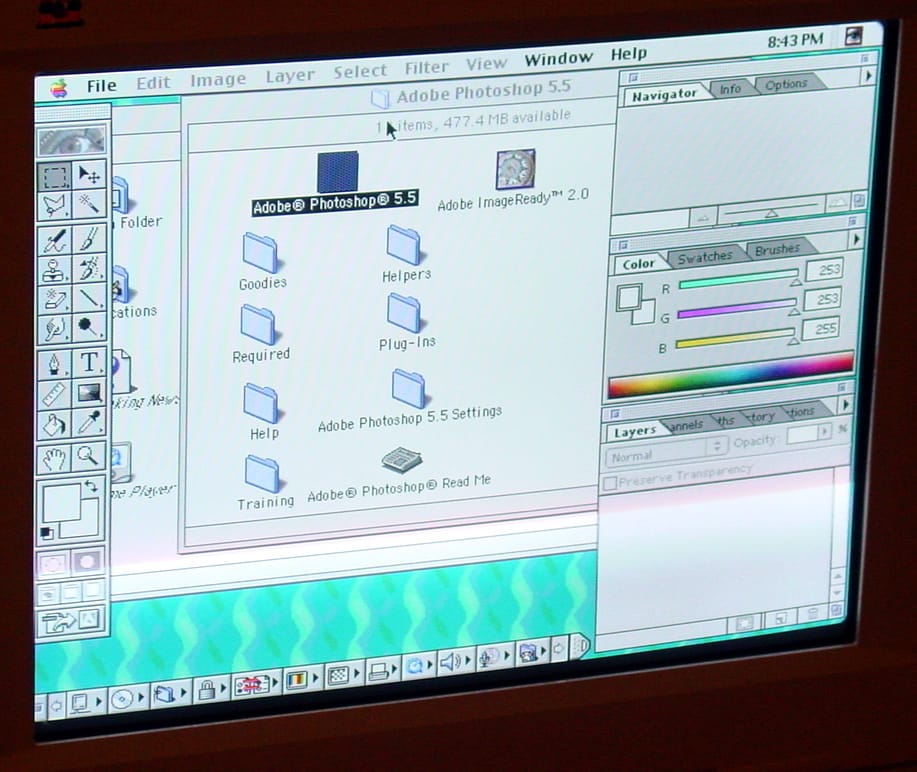917x772 pixels.
Task: Select the Rectangular Marquee tool
Action: (54, 177)
